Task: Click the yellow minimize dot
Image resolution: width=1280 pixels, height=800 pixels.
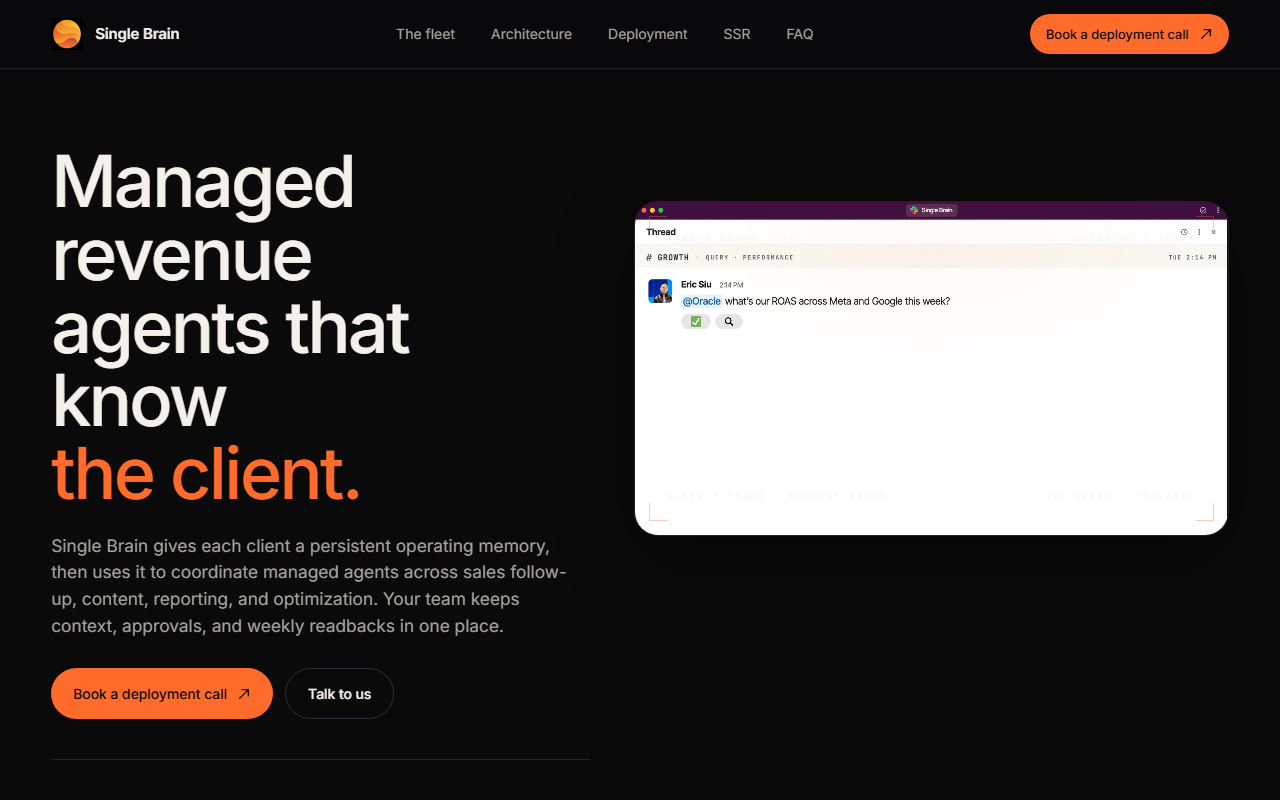Action: tap(652, 210)
